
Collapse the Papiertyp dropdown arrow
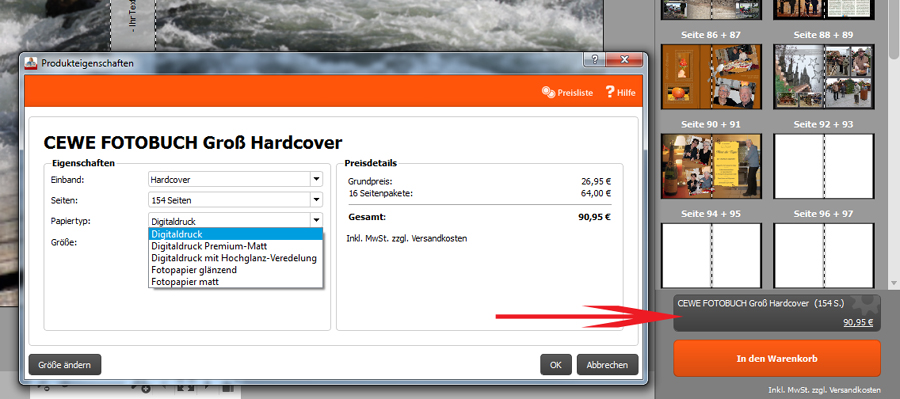coord(316,220)
